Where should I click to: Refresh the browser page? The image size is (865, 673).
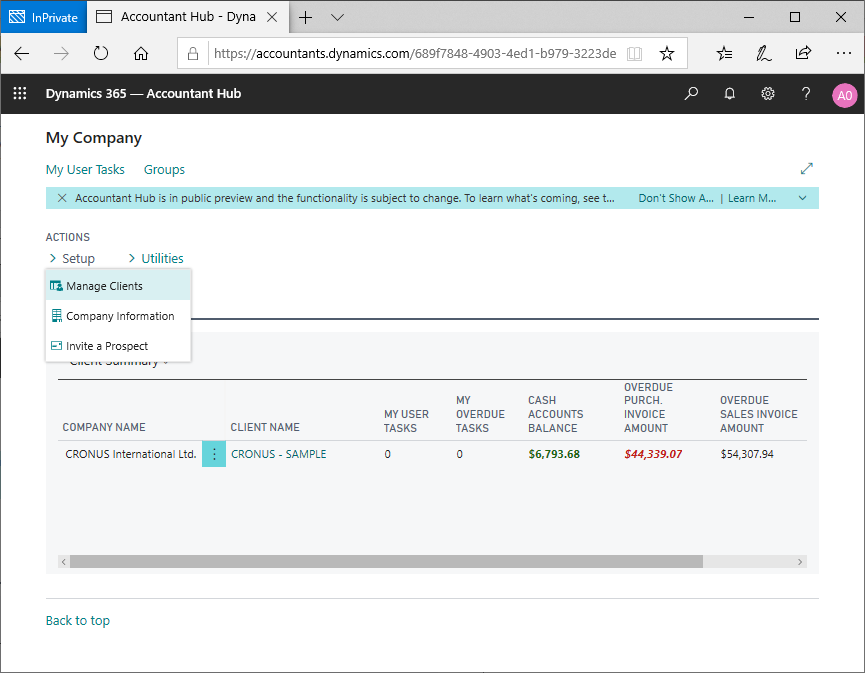(x=100, y=54)
